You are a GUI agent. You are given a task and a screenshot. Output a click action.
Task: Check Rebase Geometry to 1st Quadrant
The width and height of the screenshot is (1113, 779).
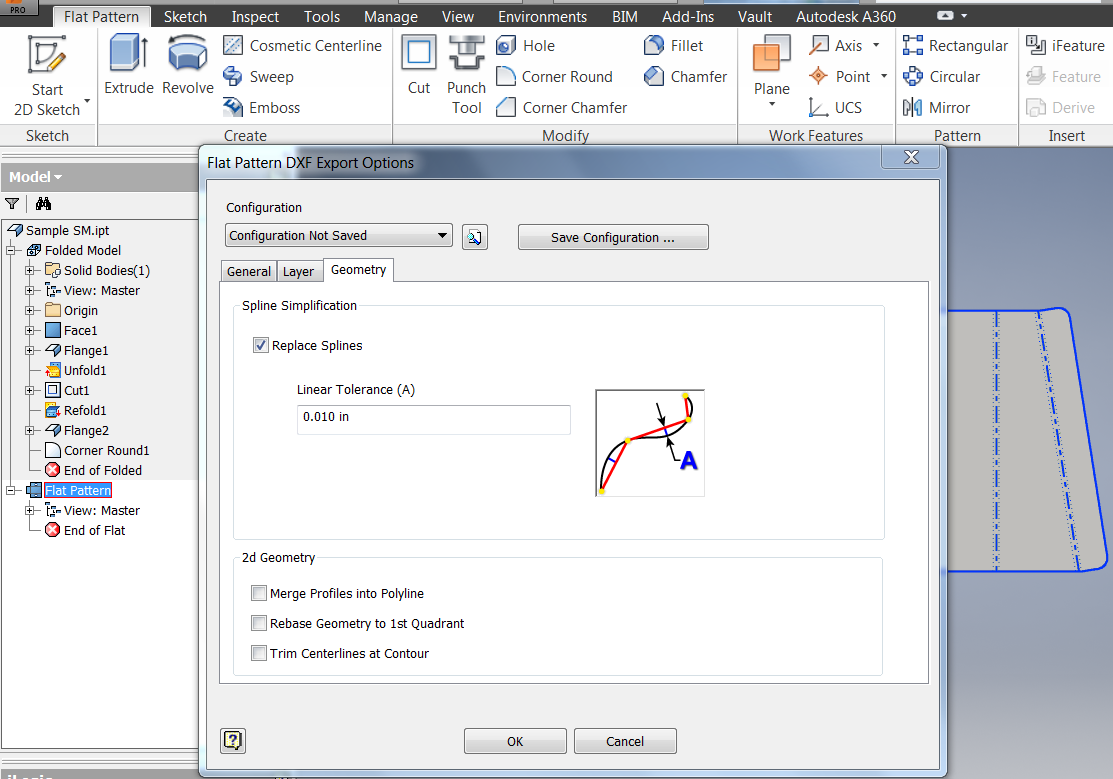[x=259, y=623]
